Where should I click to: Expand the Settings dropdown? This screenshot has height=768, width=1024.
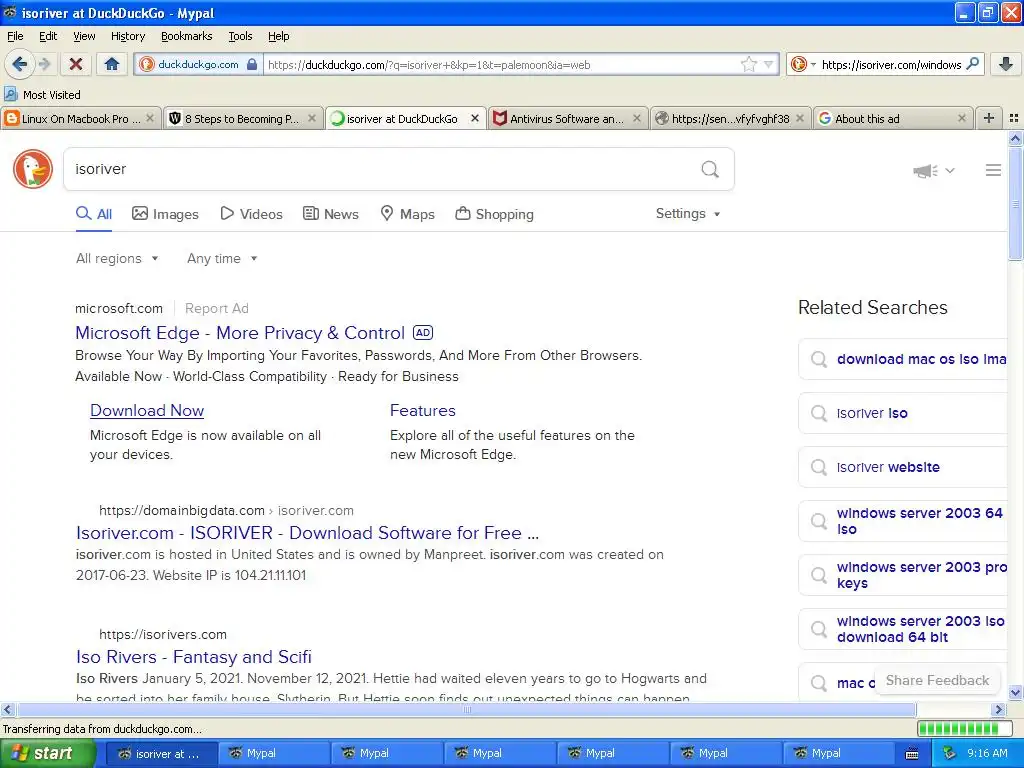click(x=688, y=214)
